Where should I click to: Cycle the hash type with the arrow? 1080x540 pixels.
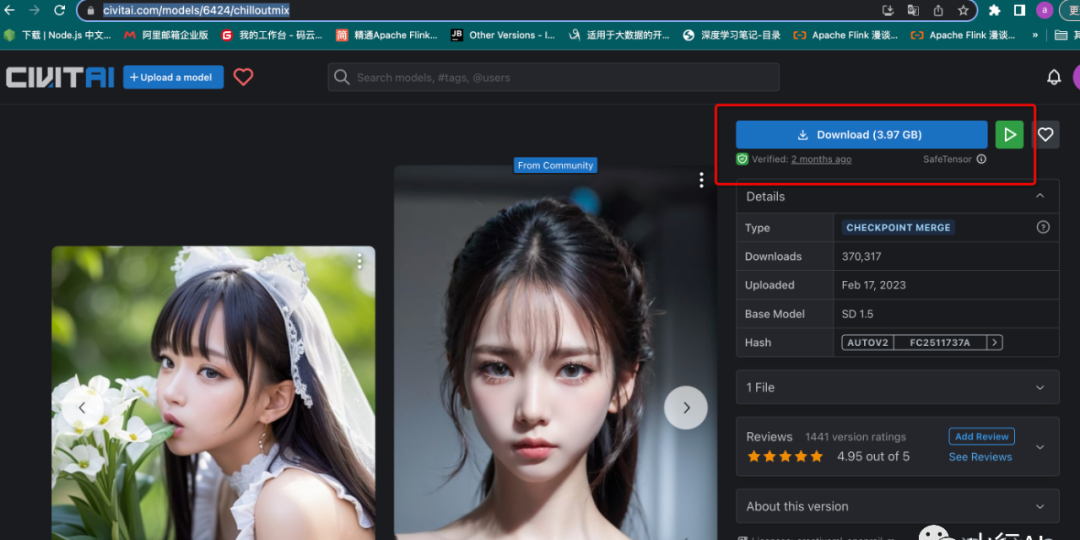(995, 342)
